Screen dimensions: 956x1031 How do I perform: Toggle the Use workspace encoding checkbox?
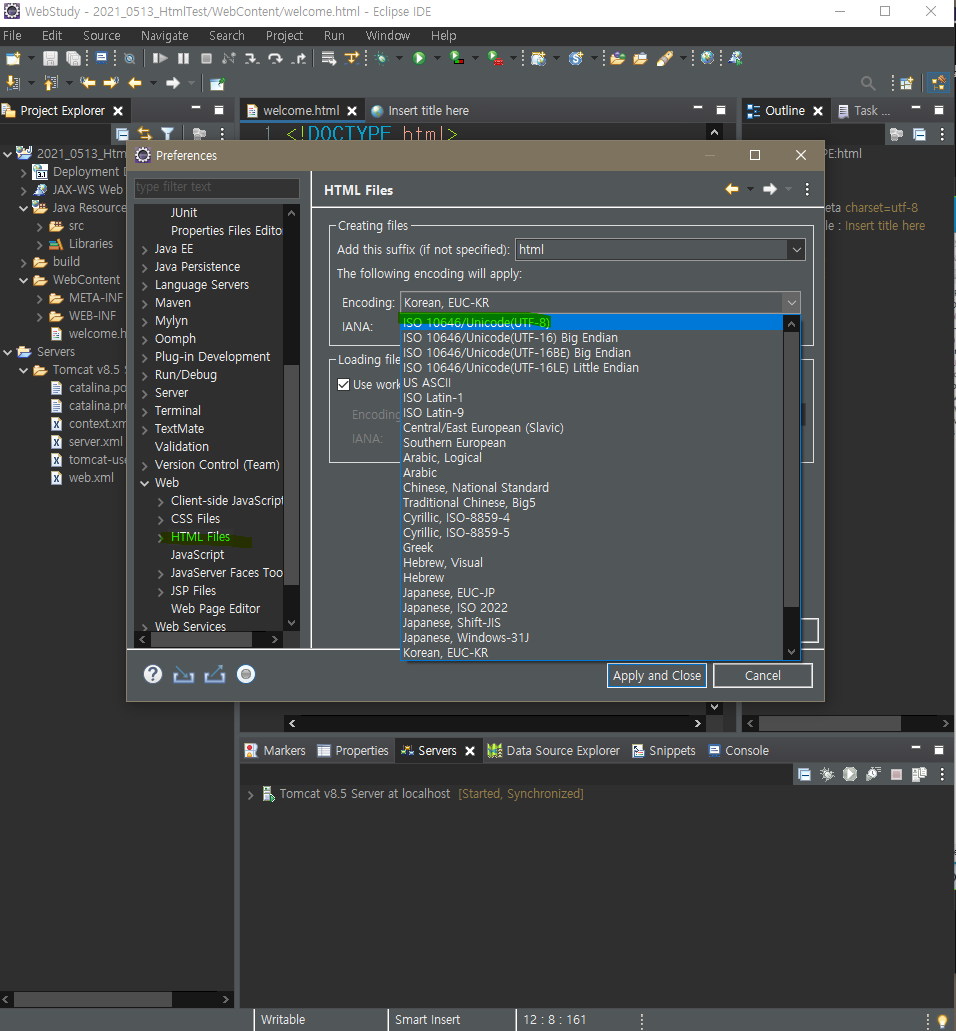click(x=343, y=385)
